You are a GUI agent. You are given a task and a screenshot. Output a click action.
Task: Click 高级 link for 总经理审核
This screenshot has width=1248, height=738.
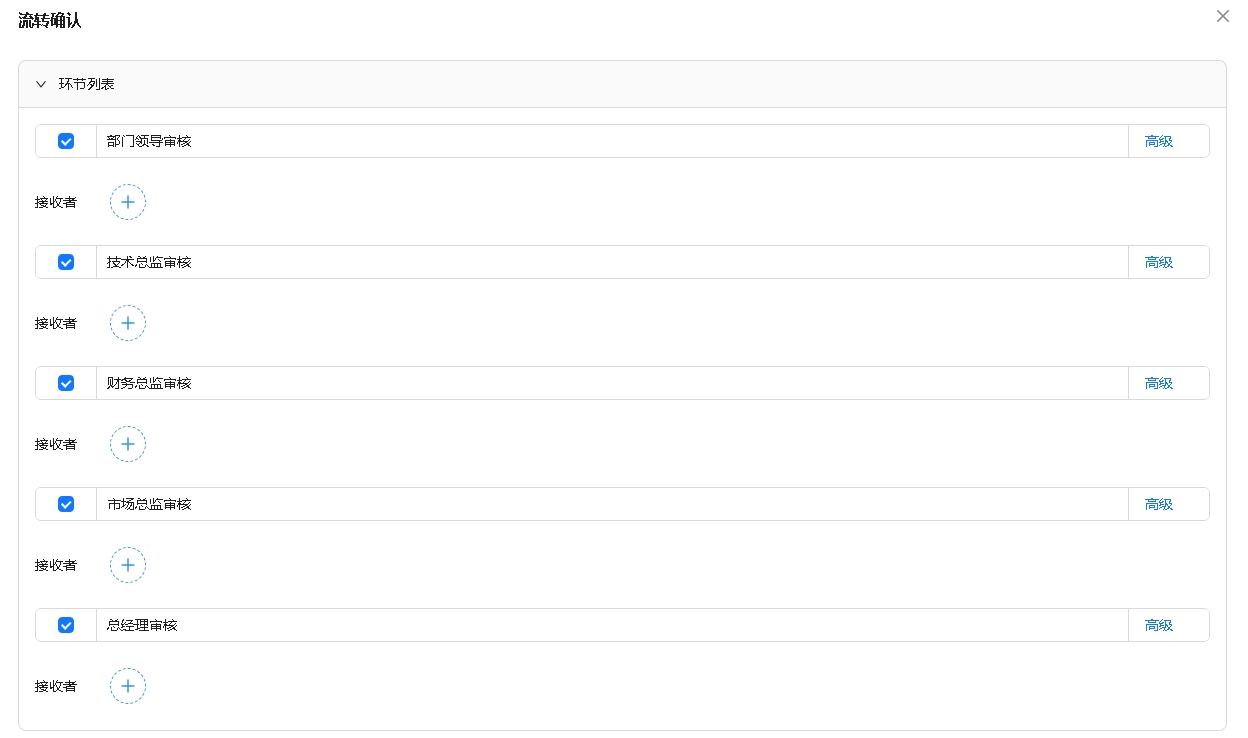pos(1159,625)
